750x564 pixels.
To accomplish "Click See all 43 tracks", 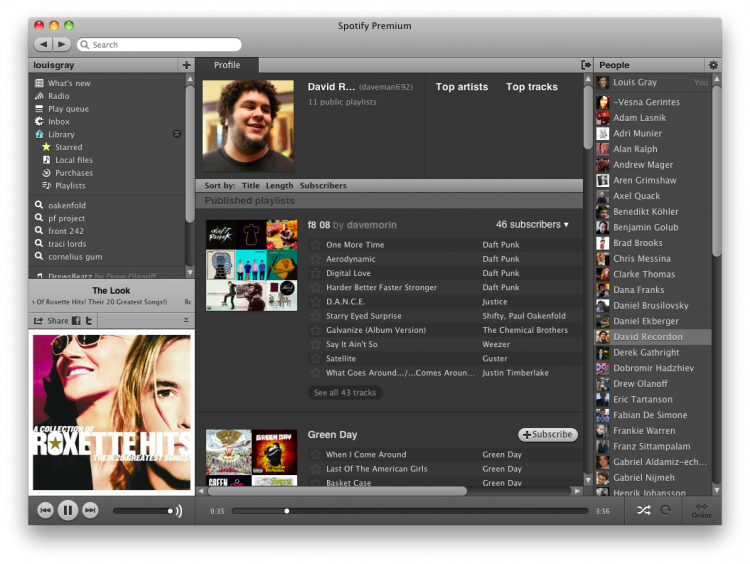I will pos(345,393).
